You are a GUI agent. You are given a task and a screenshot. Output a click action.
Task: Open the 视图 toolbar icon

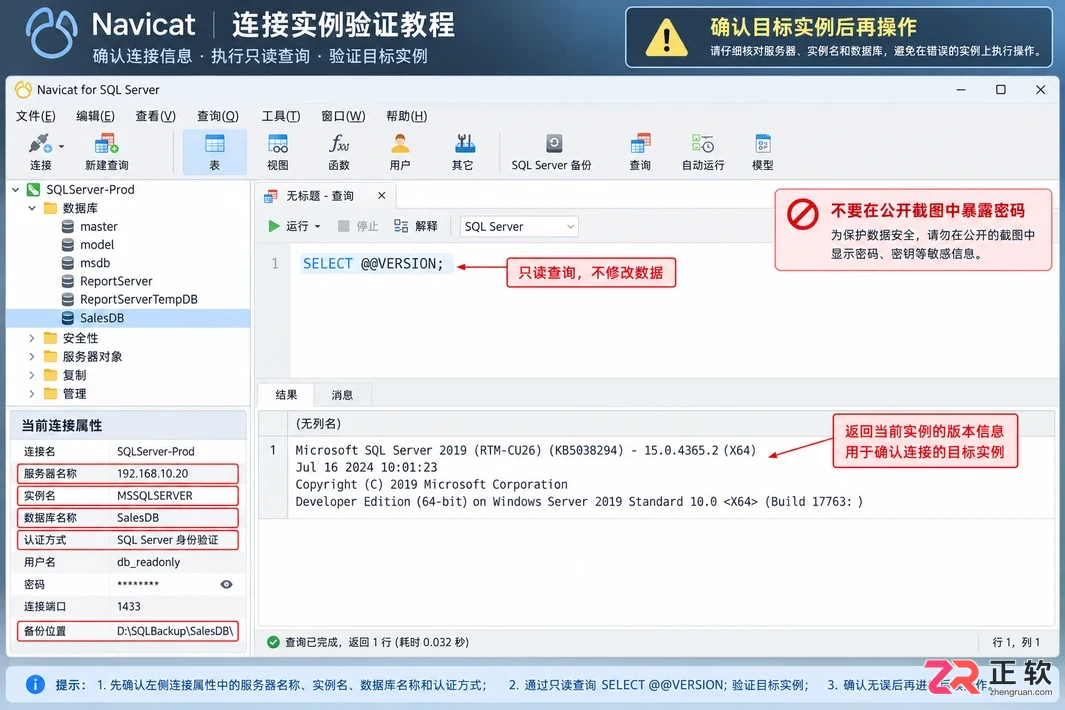pyautogui.click(x=278, y=152)
